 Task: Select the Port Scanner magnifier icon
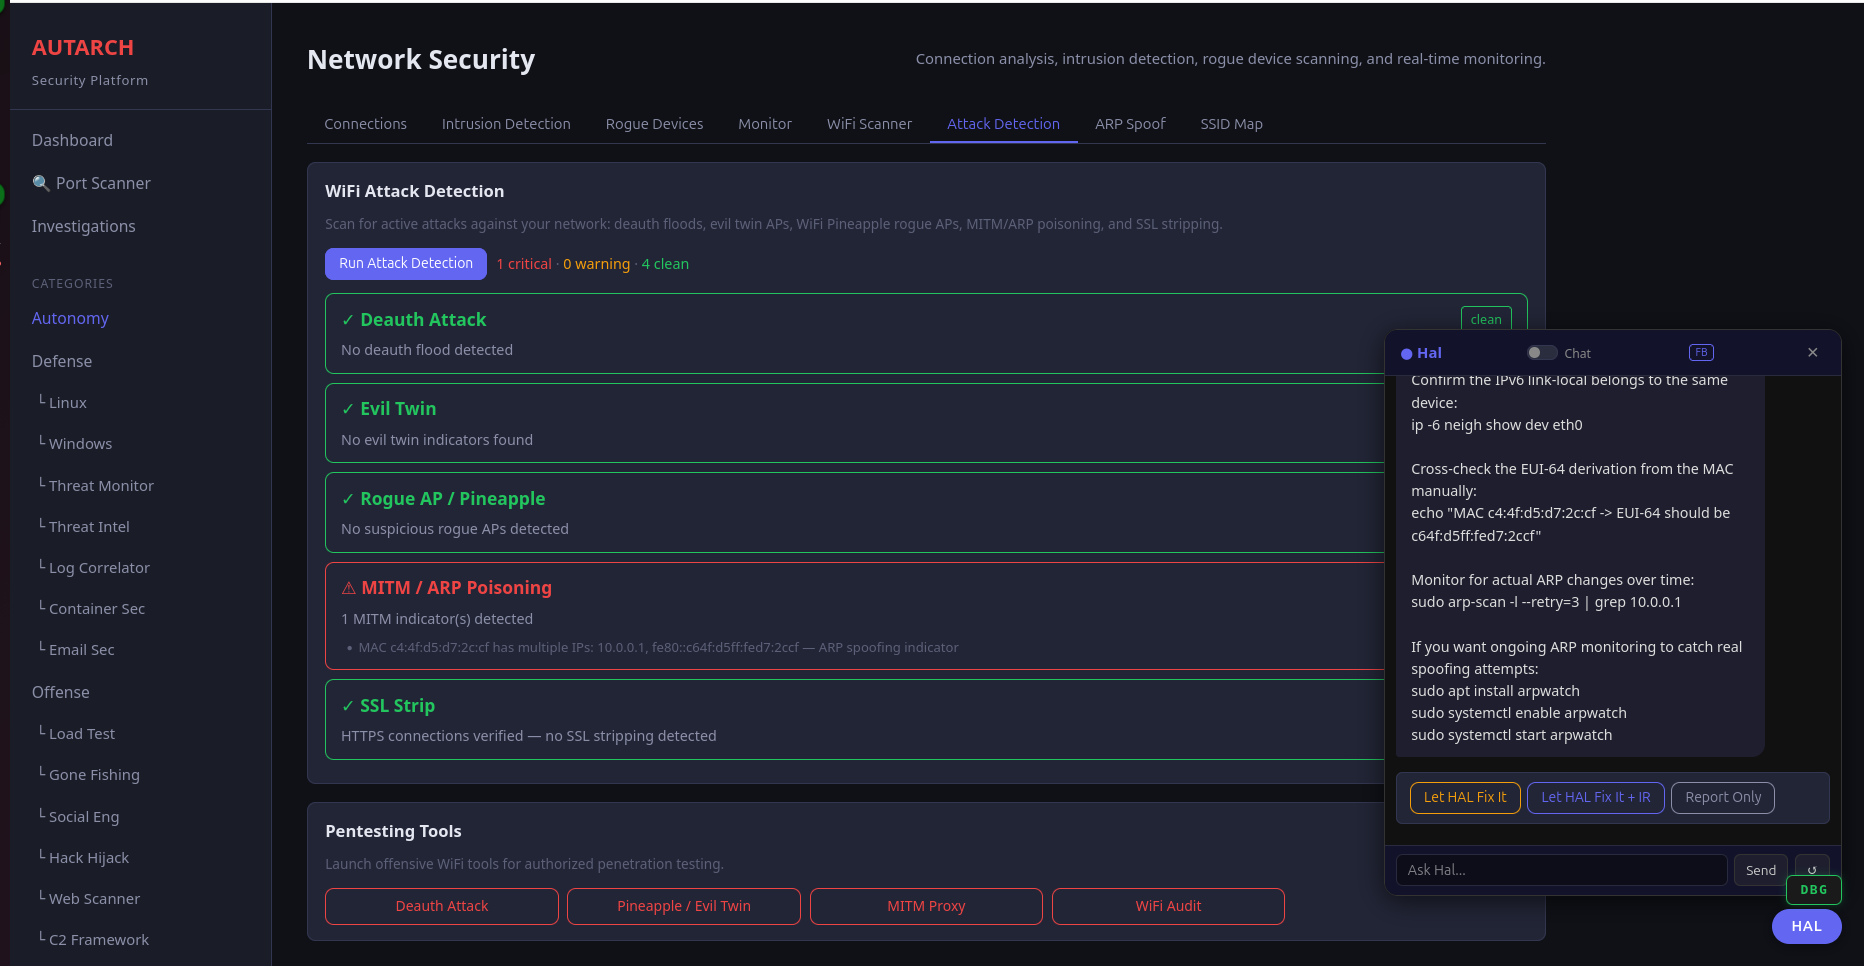[41, 183]
